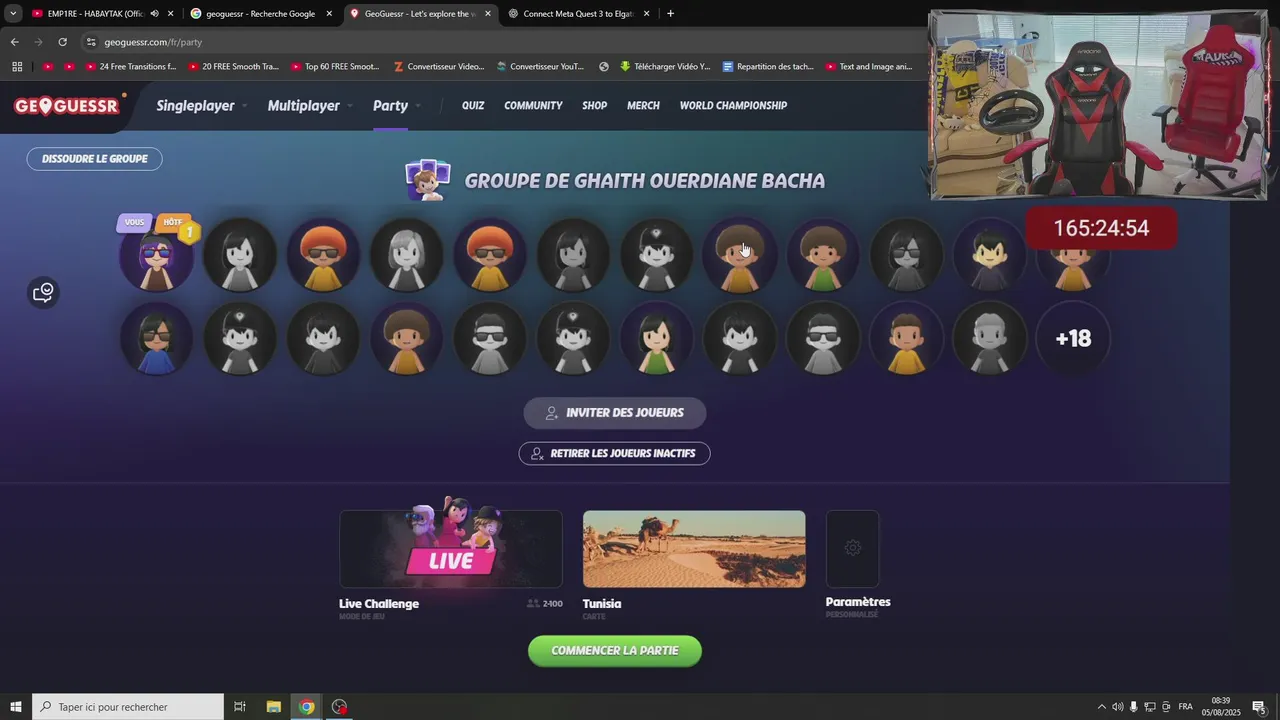This screenshot has width=1280, height=720.
Task: Click the FRA language indicator
Action: (x=1185, y=707)
